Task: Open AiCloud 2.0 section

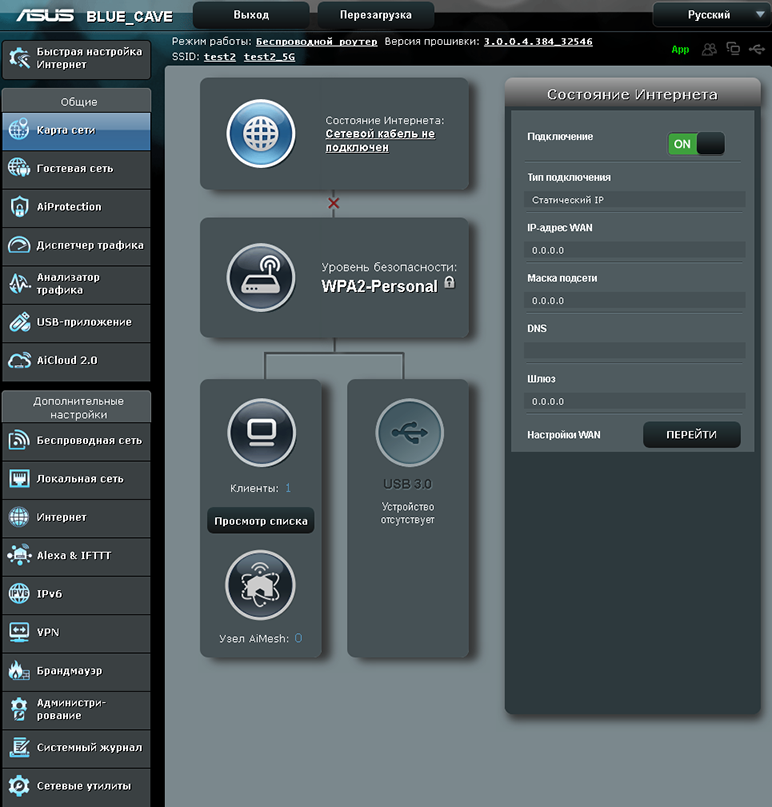Action: 77,361
